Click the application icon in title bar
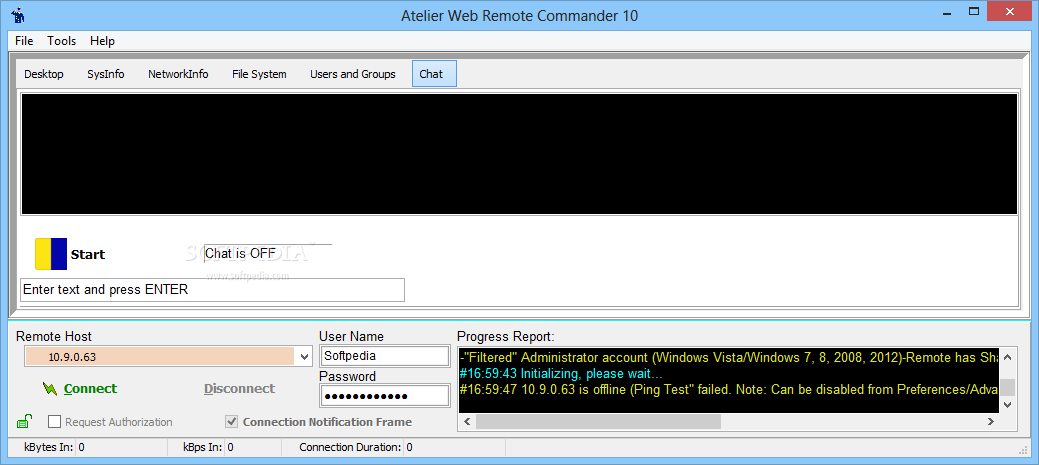This screenshot has width=1039, height=465. pyautogui.click(x=18, y=15)
